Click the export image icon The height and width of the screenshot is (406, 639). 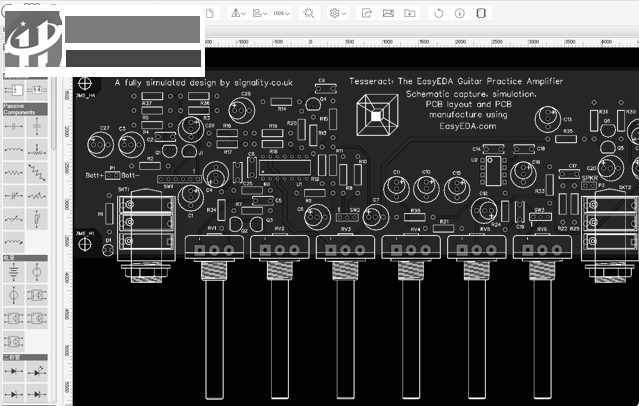coord(388,13)
